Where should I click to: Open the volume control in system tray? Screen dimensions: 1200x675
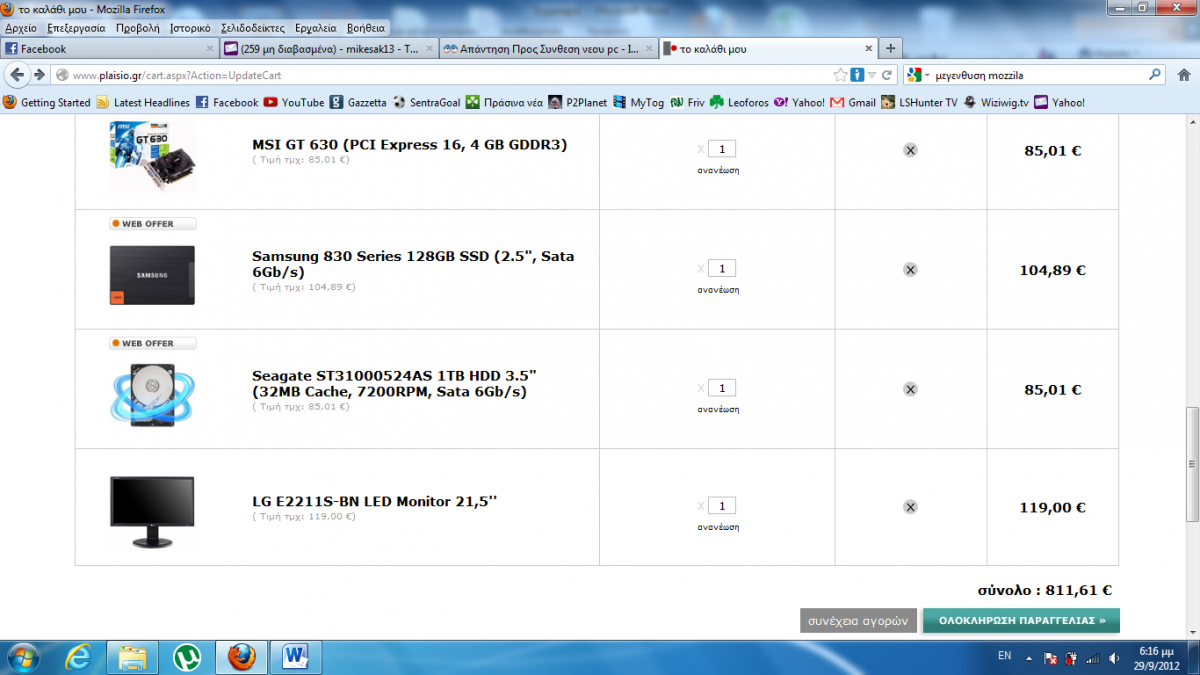1113,658
